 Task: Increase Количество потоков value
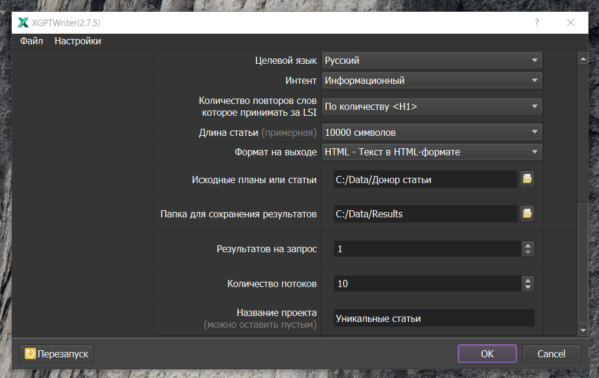tap(528, 280)
